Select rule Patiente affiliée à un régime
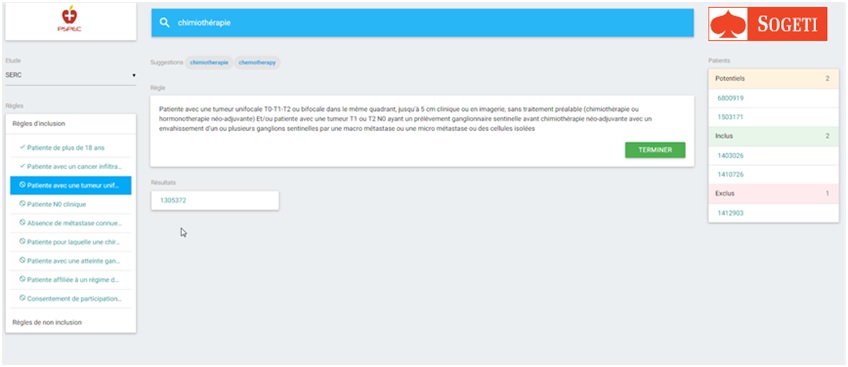The image size is (848, 367). [71, 280]
